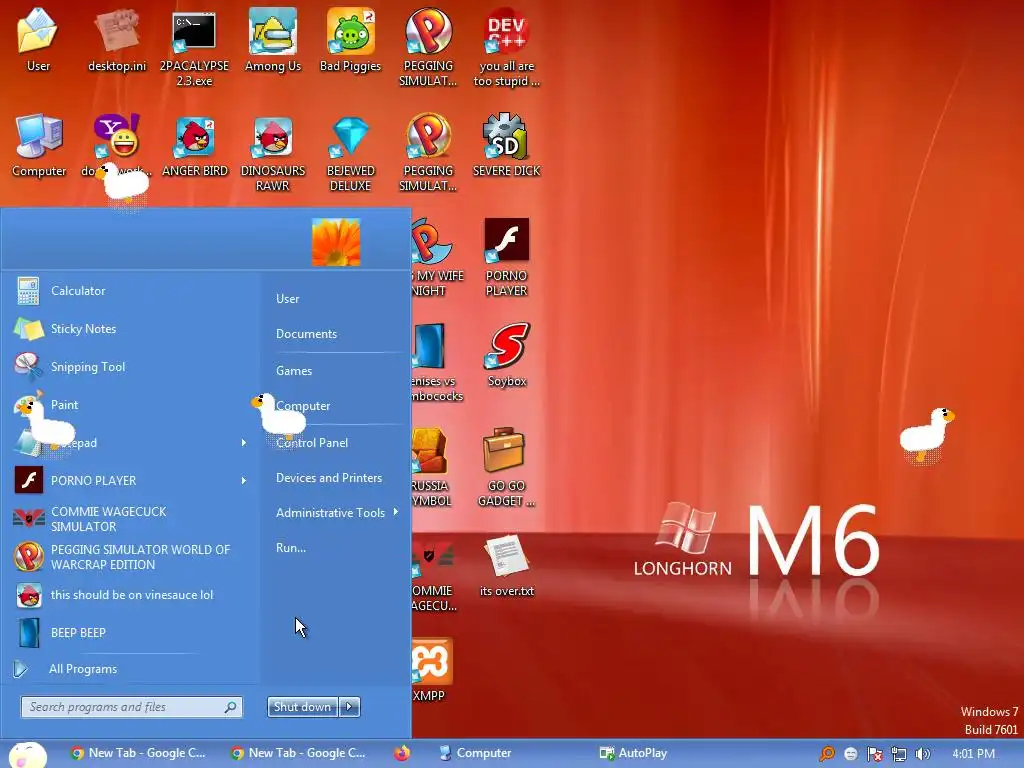Click the search magnifier in Start menu
This screenshot has width=1024, height=768.
(231, 707)
